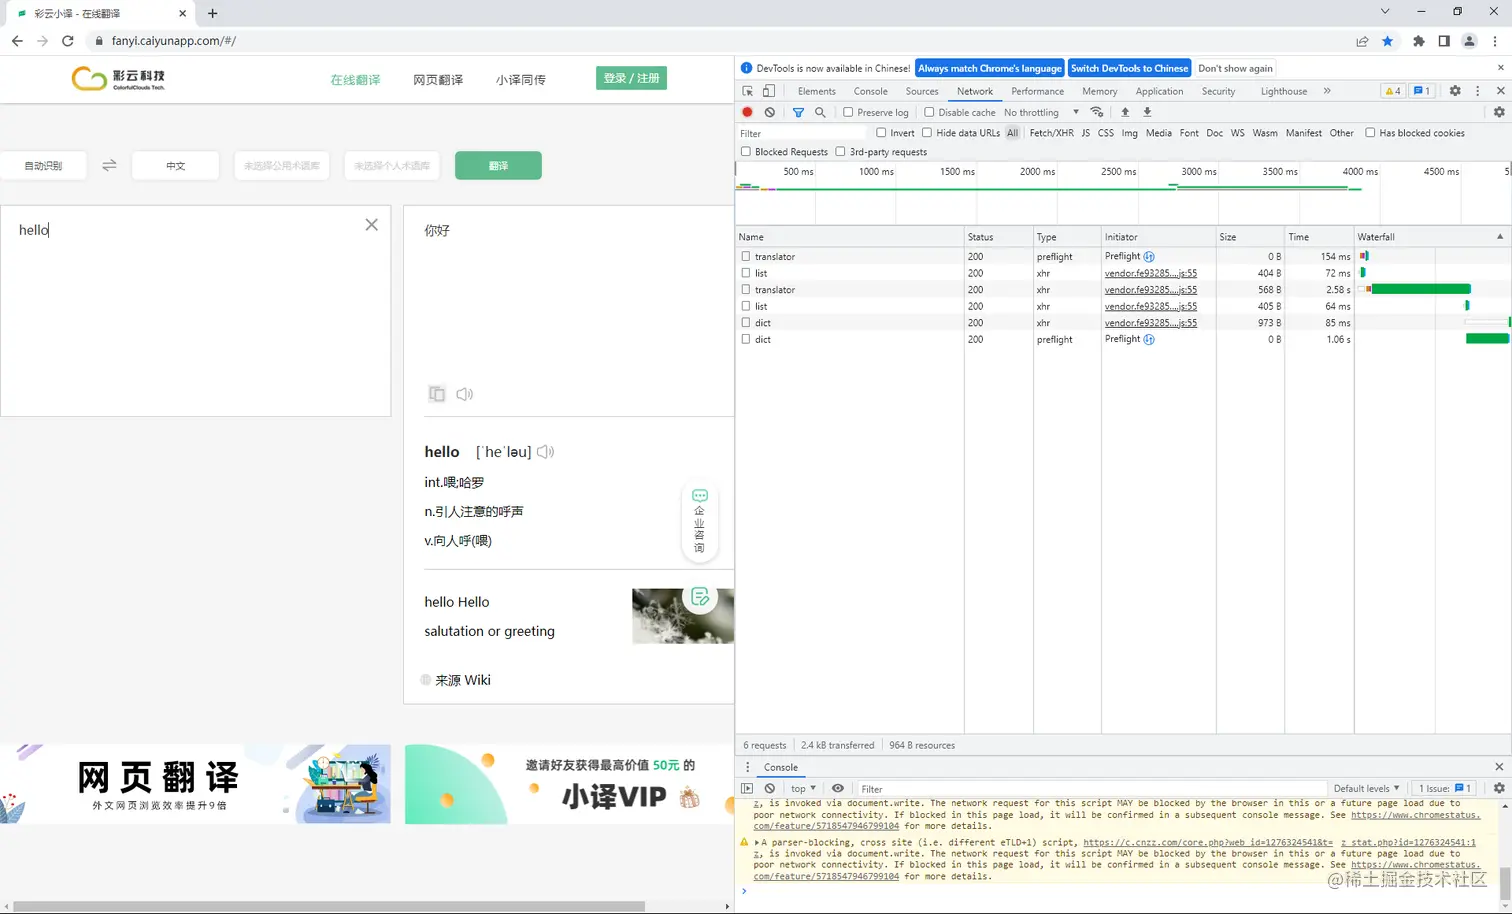This screenshot has height=914, width=1512.
Task: Open the No throttling dropdown
Action: click(x=1041, y=112)
